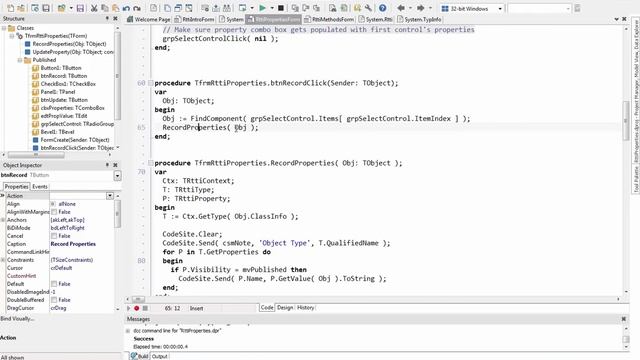Click the wrench options icon in toolbar
Screen dimensions: 640x360
coord(368,8)
